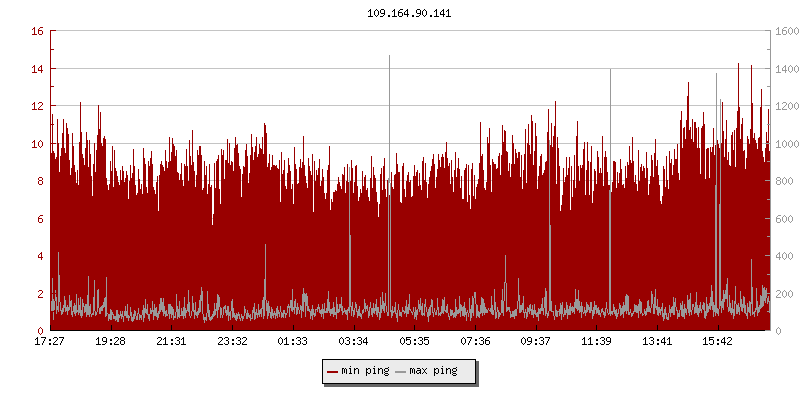
Task: Select the min ping legend label
Action: [x=364, y=371]
